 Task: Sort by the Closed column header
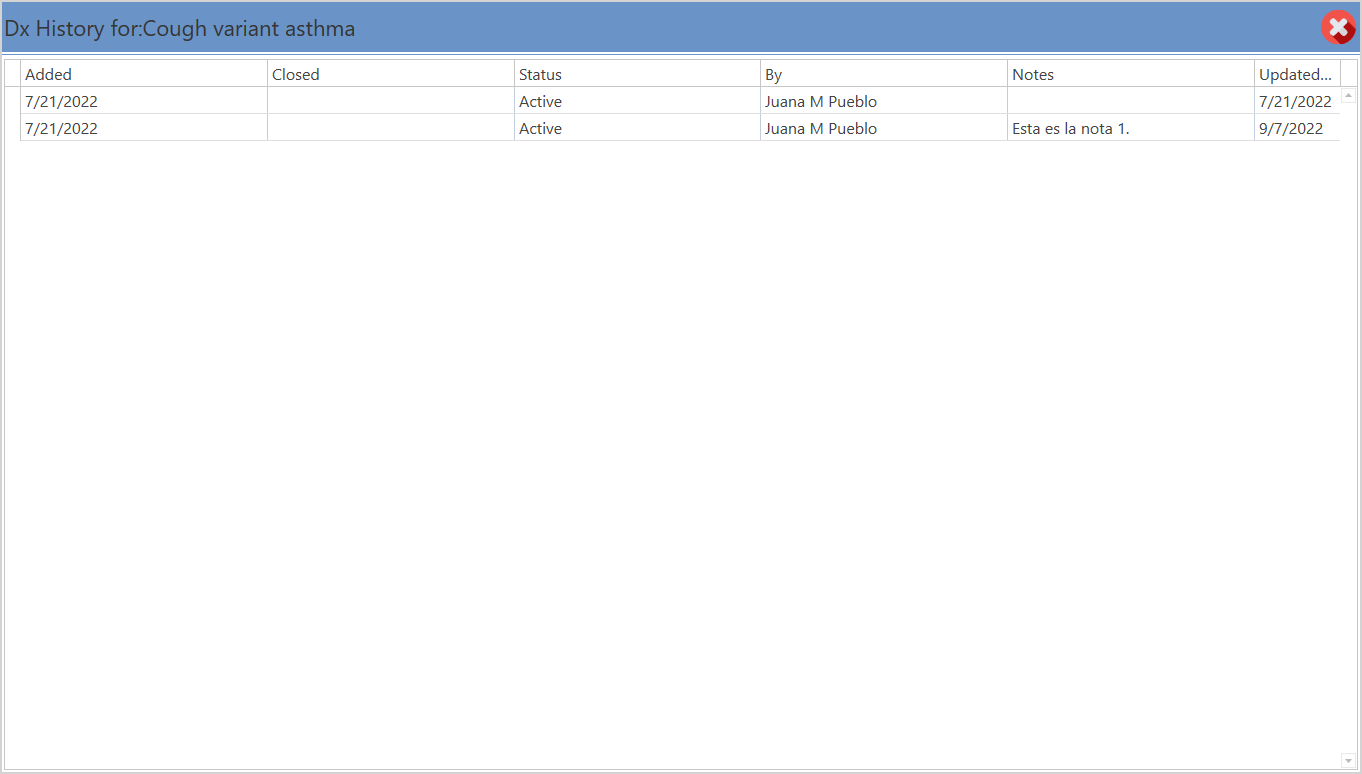(391, 74)
